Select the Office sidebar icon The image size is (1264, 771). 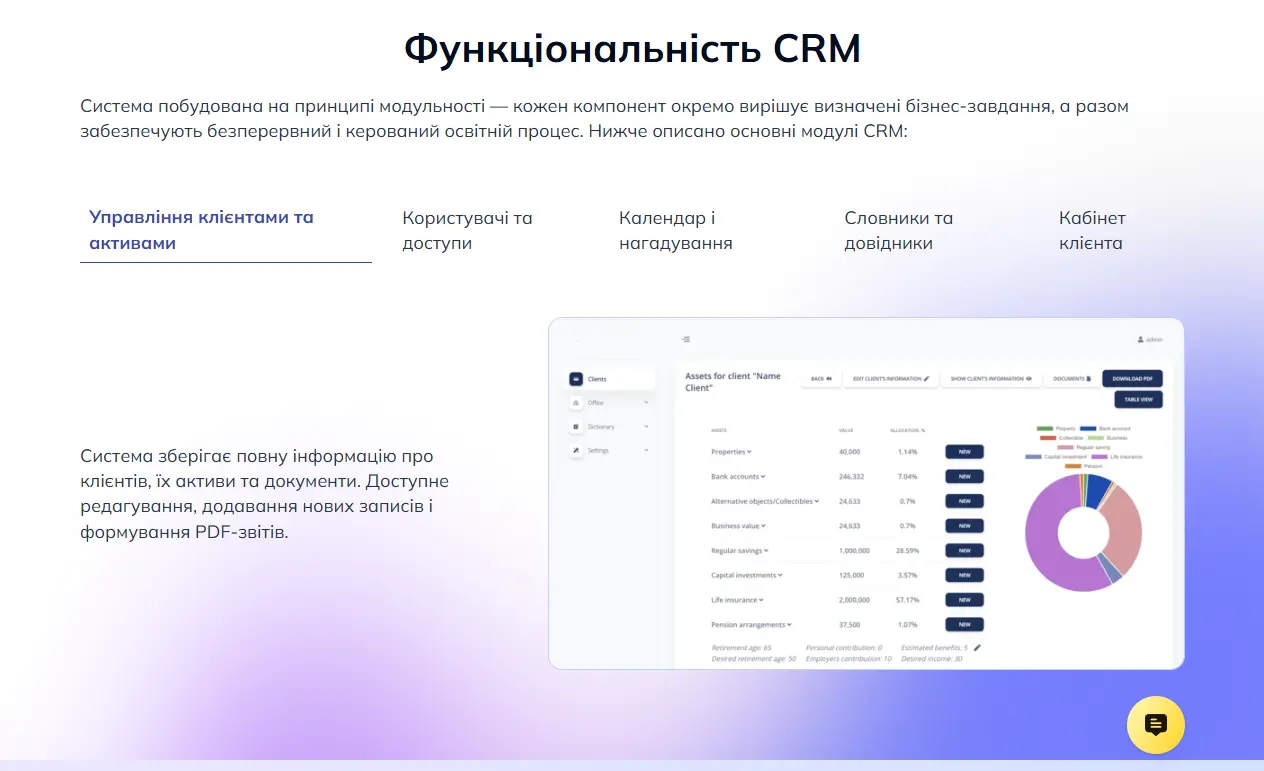point(576,403)
